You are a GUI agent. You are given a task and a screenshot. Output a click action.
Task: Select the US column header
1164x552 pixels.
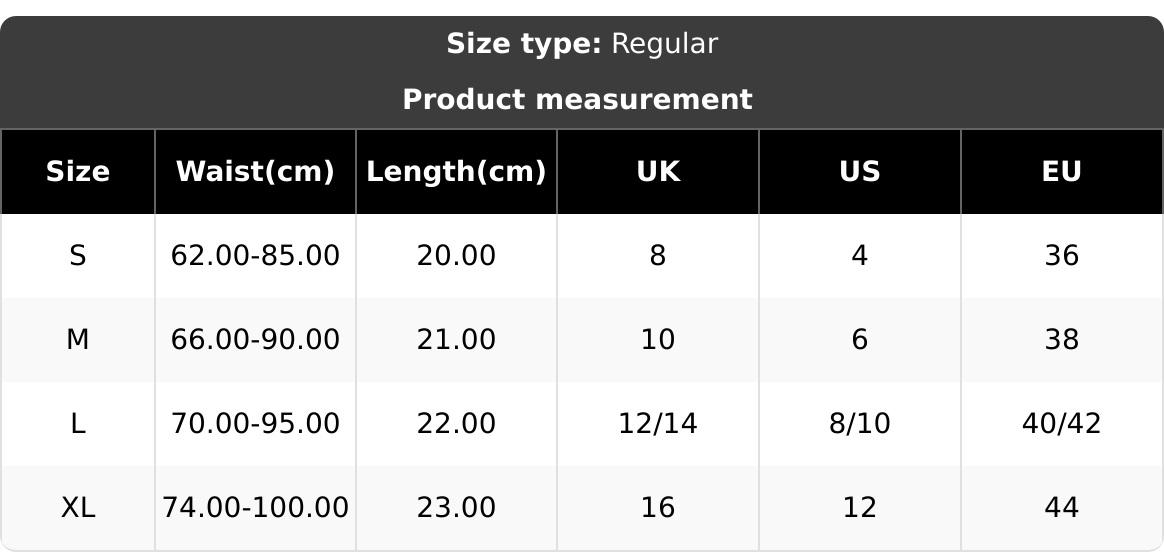[x=860, y=172]
